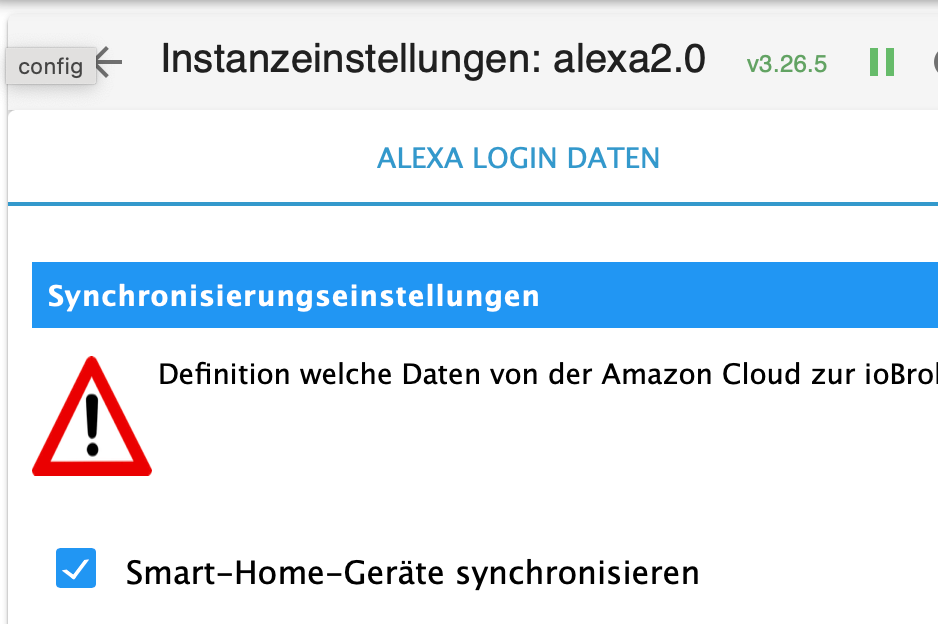Click the config tooltip label
Image resolution: width=938 pixels, height=624 pixels.
(51, 66)
